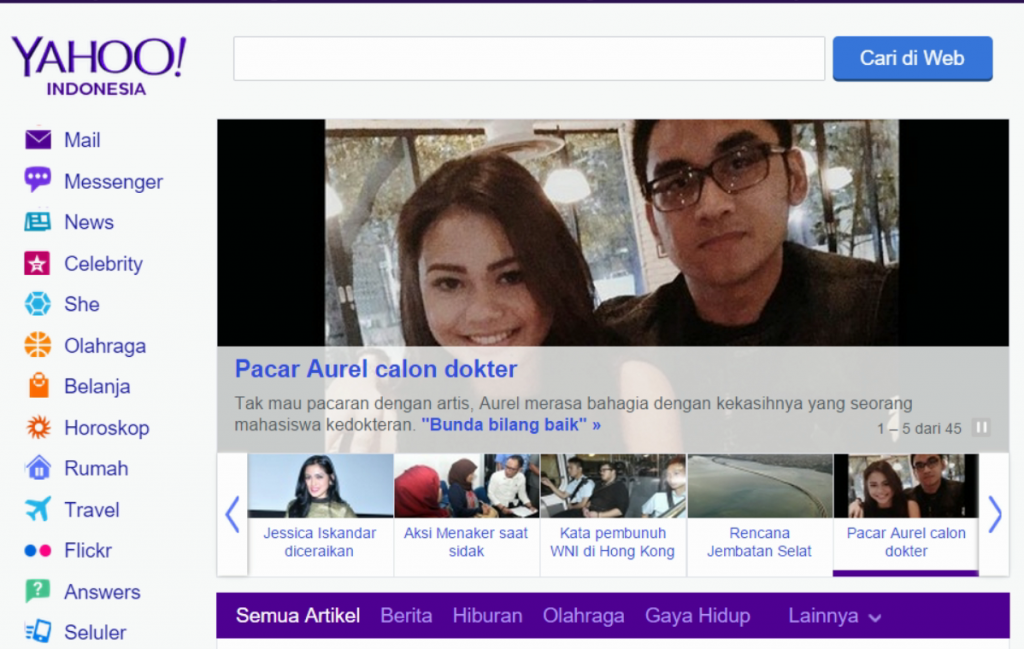Click the web search input field

528,58
